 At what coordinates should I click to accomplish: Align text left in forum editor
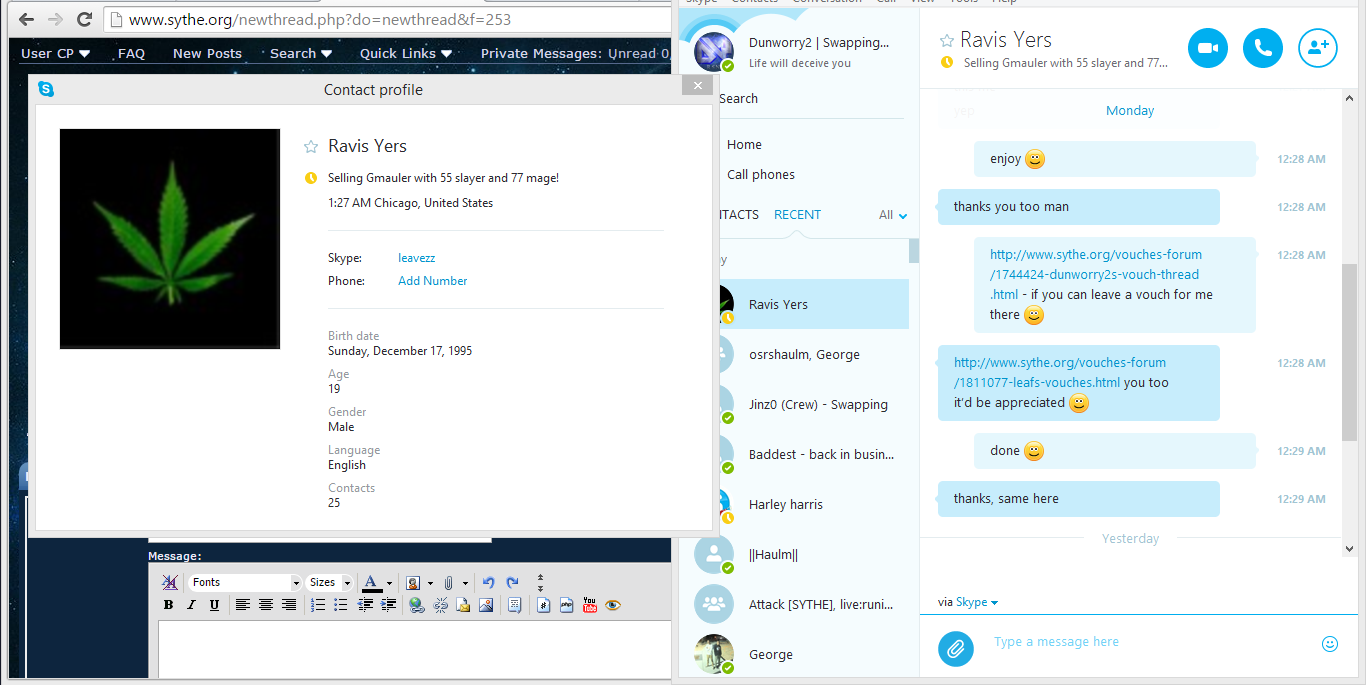pos(243,605)
